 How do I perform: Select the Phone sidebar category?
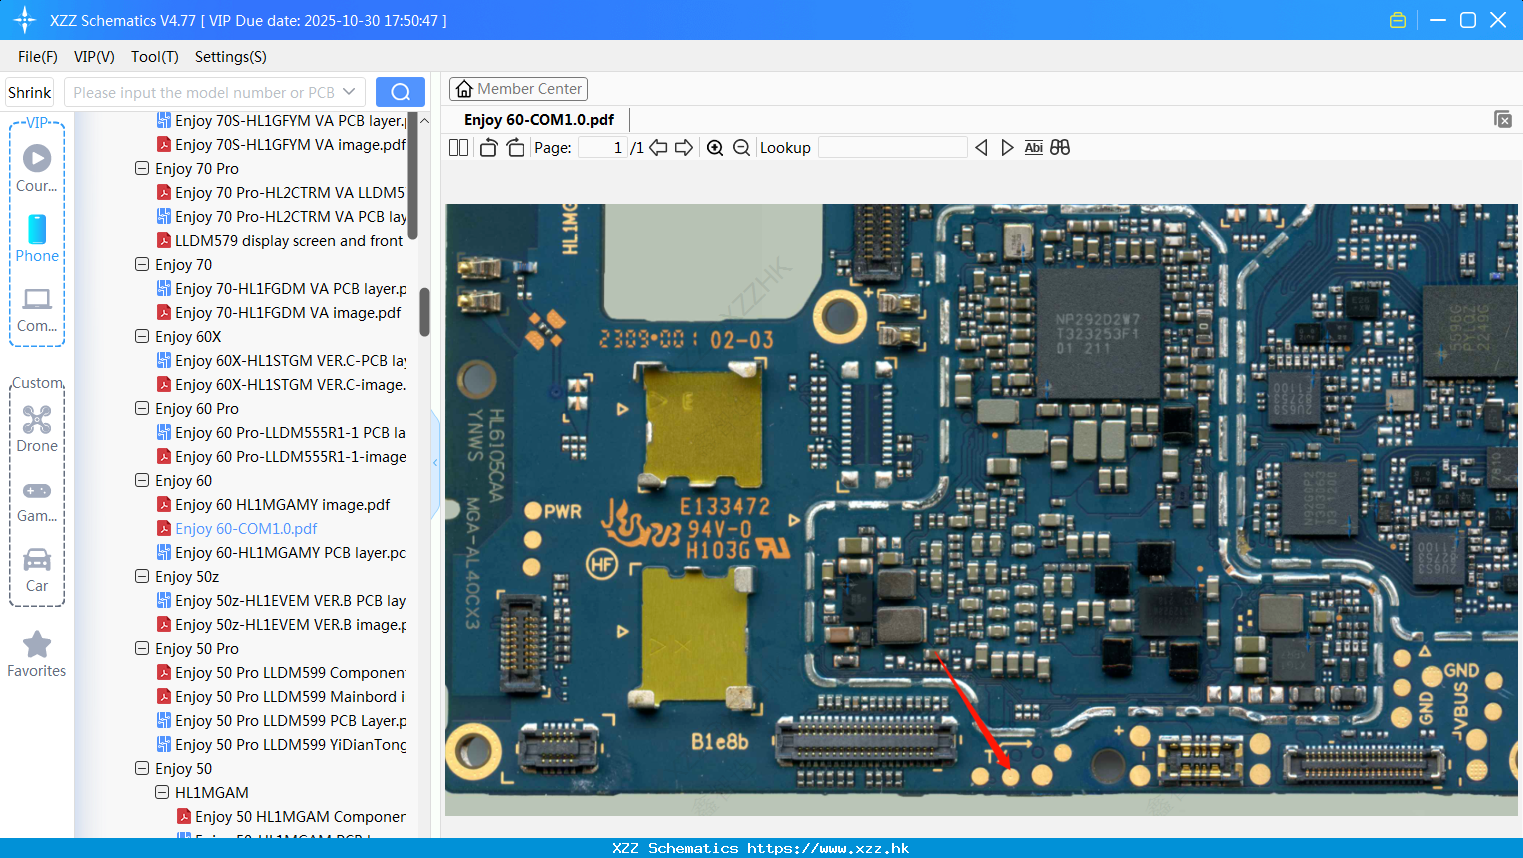point(37,238)
